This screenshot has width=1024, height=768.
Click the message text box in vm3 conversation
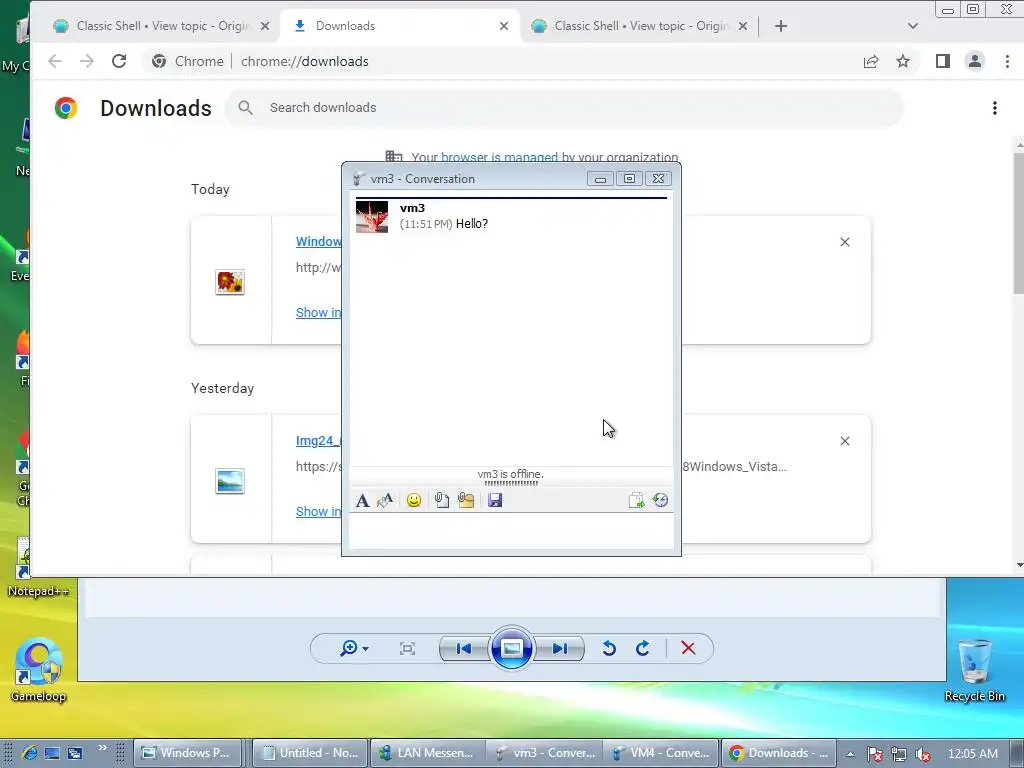[x=511, y=531]
